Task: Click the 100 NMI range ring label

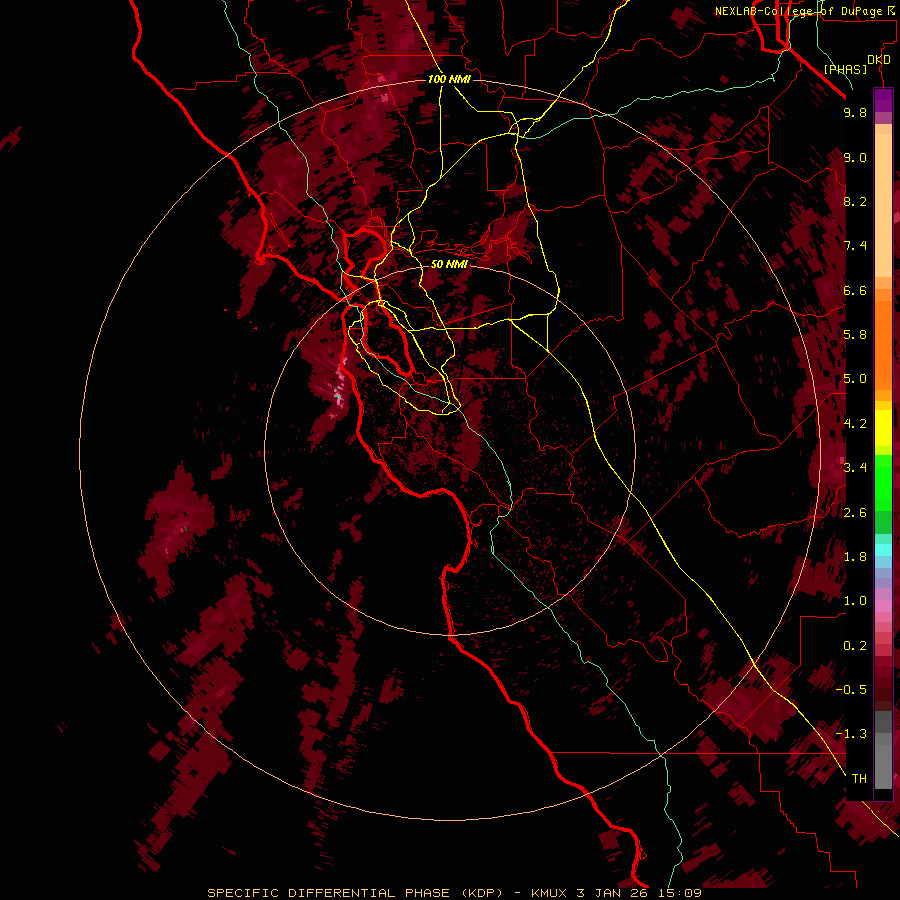Action: 449,79
